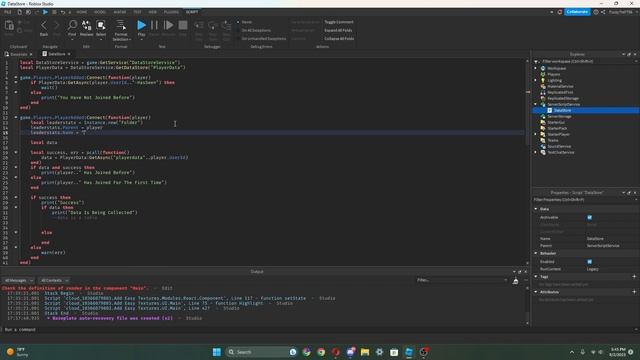Click the Collaborate button
Viewport: 640px width, 360px height.
coord(577,12)
